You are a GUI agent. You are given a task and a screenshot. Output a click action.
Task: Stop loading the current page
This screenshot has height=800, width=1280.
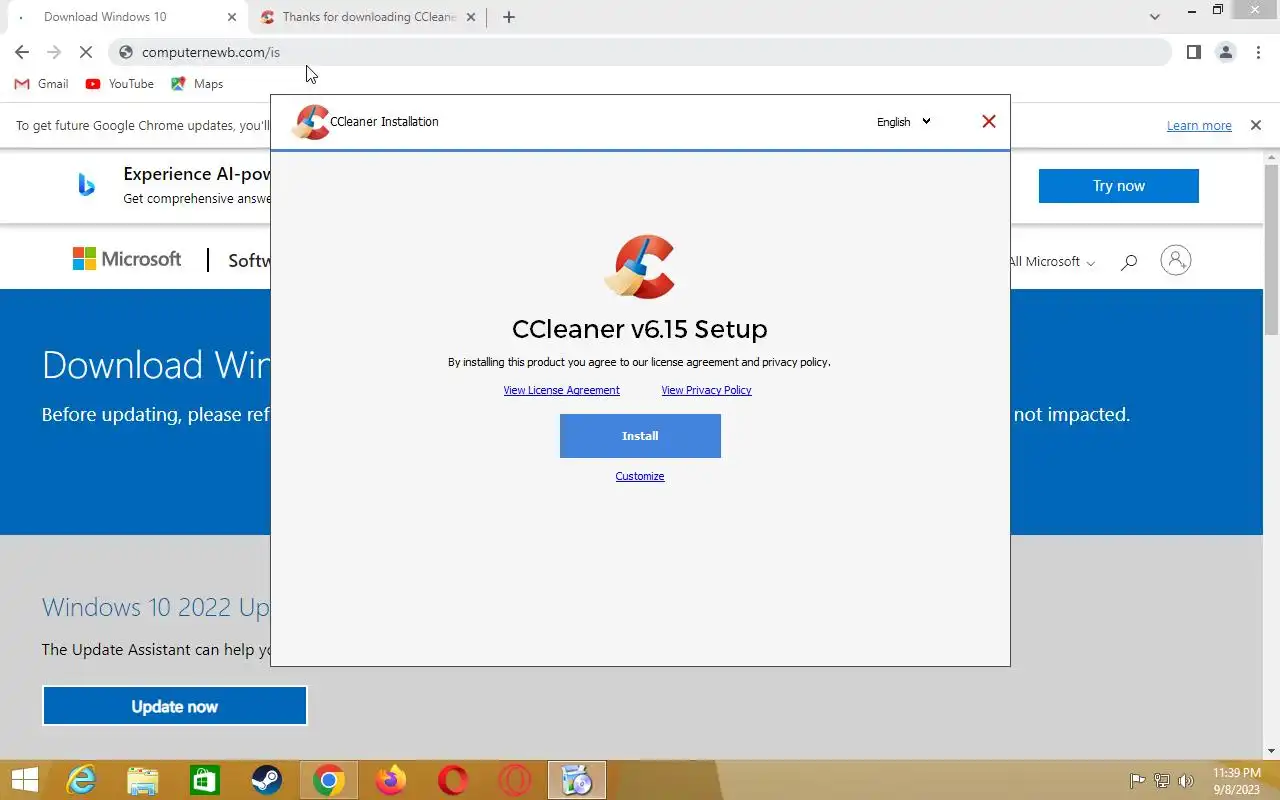[87, 52]
